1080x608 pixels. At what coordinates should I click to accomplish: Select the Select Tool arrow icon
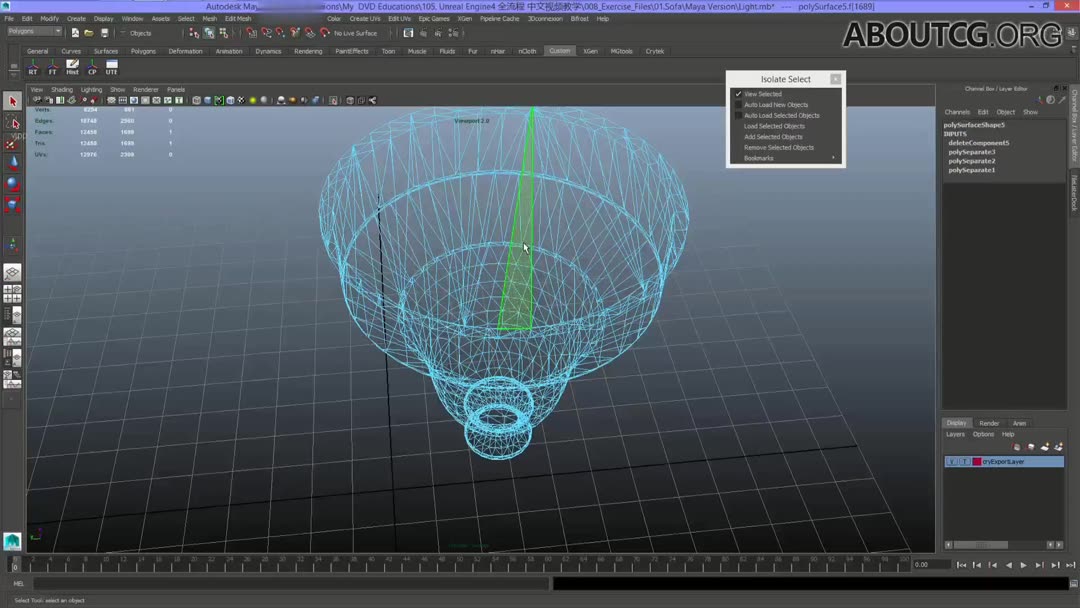[x=13, y=100]
